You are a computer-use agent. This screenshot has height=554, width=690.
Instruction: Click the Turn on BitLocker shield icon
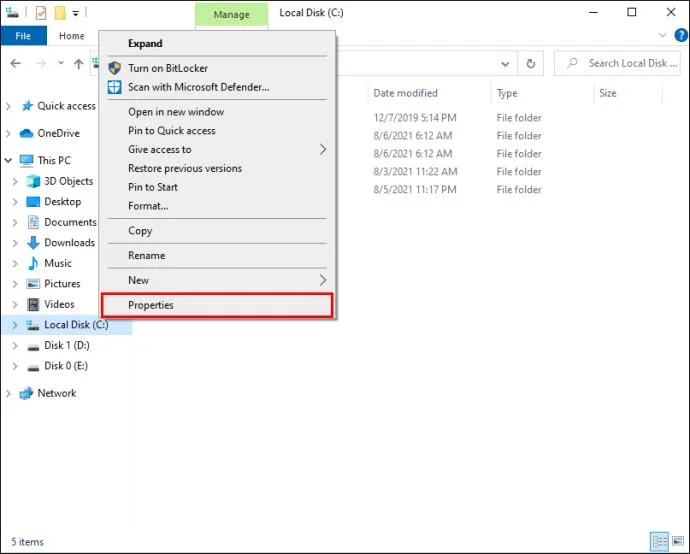tap(114, 68)
